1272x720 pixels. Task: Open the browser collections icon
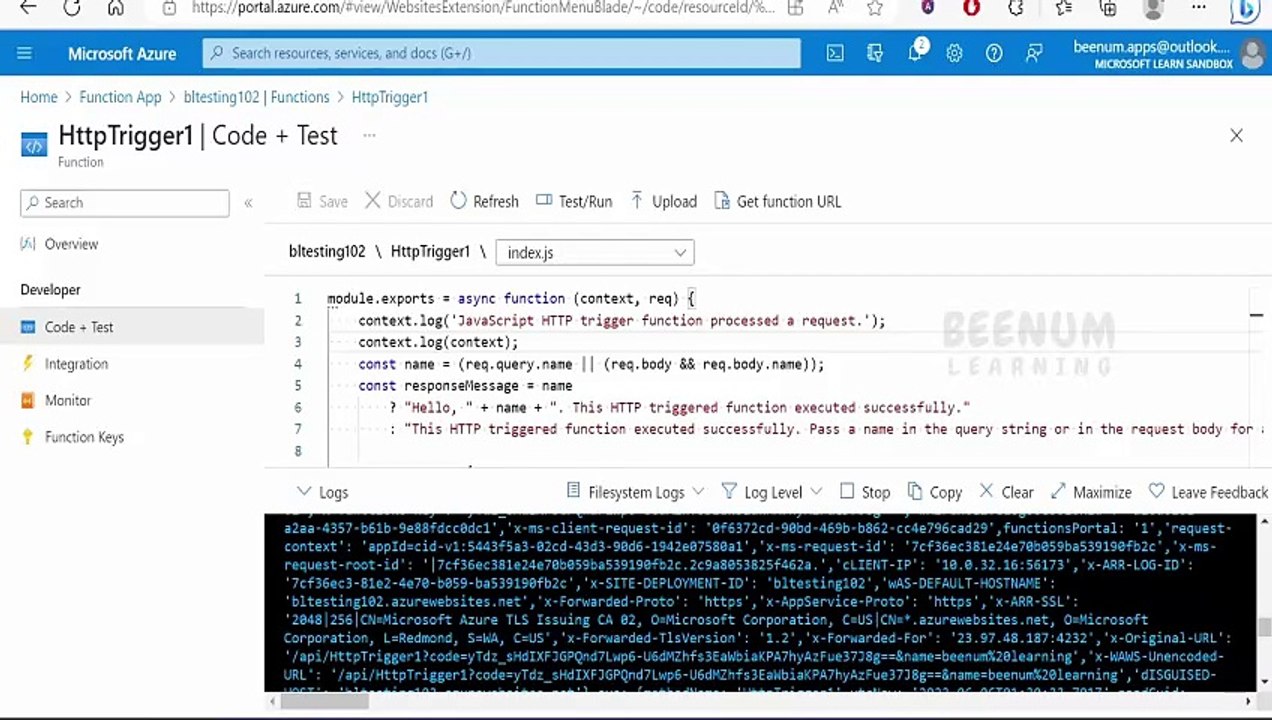1108,8
